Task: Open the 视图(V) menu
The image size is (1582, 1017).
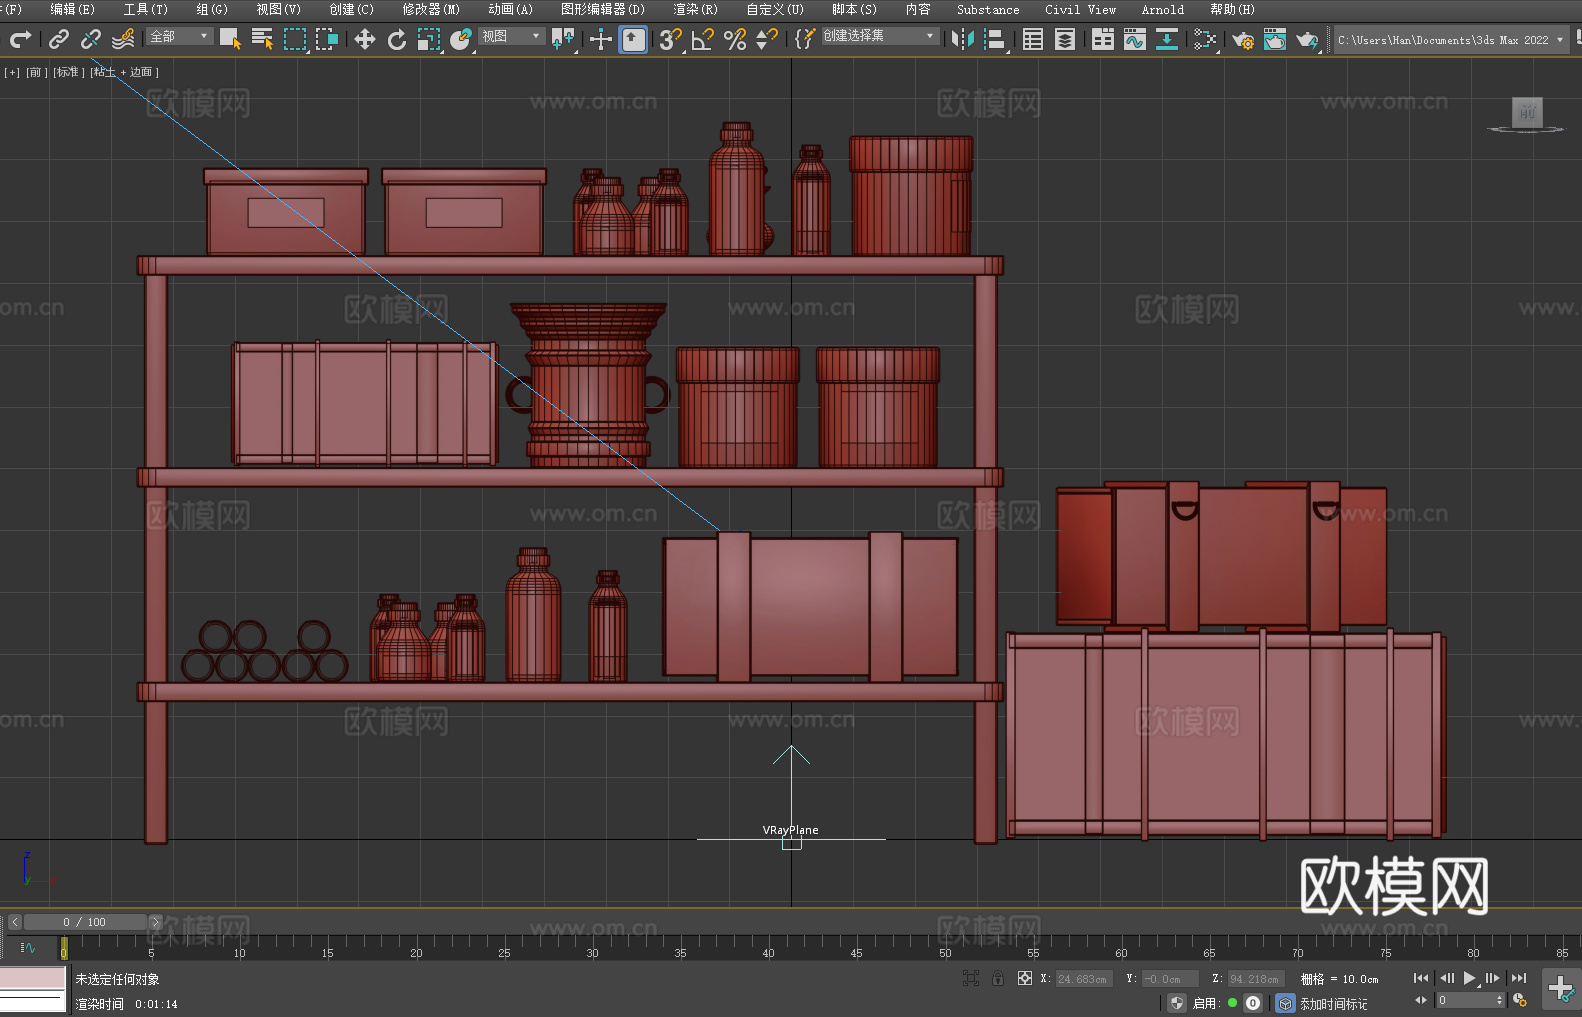Action: 278,9
